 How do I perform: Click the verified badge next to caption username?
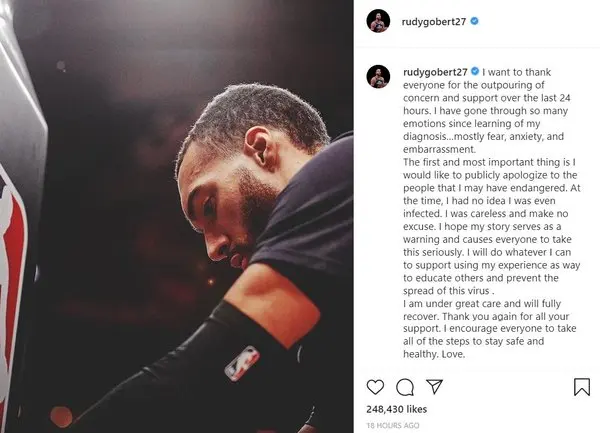(475, 72)
